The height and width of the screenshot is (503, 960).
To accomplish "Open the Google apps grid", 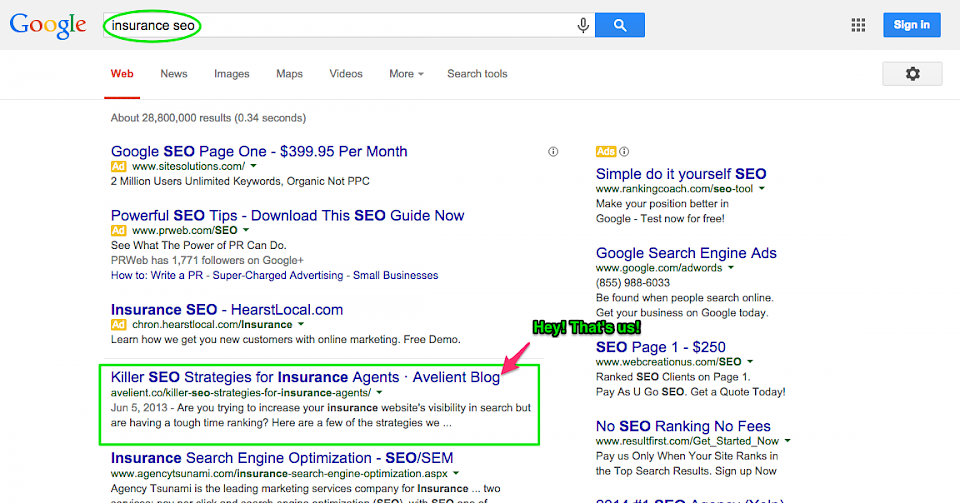I will 858,25.
